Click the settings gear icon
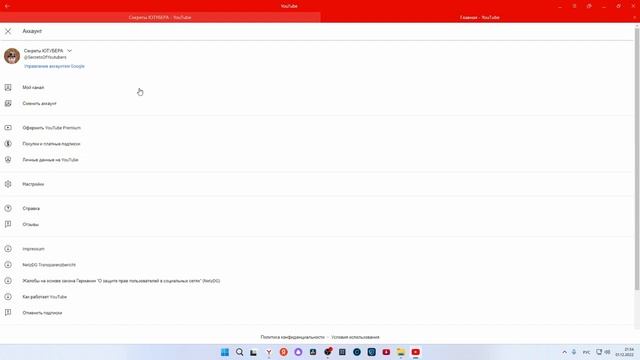Screen dimensions: 640x360 (x=8, y=184)
